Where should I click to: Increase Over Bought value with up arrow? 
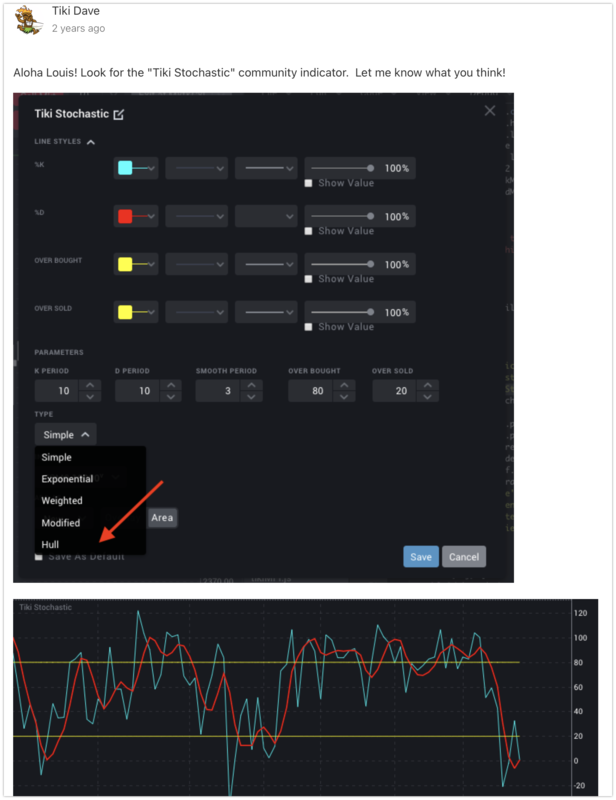tap(344, 385)
